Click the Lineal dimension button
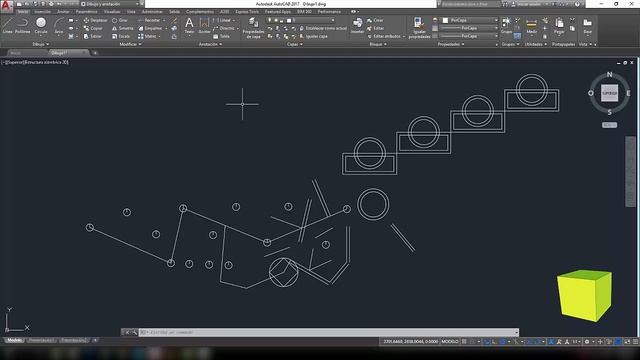The height and width of the screenshot is (360, 640). [222, 20]
